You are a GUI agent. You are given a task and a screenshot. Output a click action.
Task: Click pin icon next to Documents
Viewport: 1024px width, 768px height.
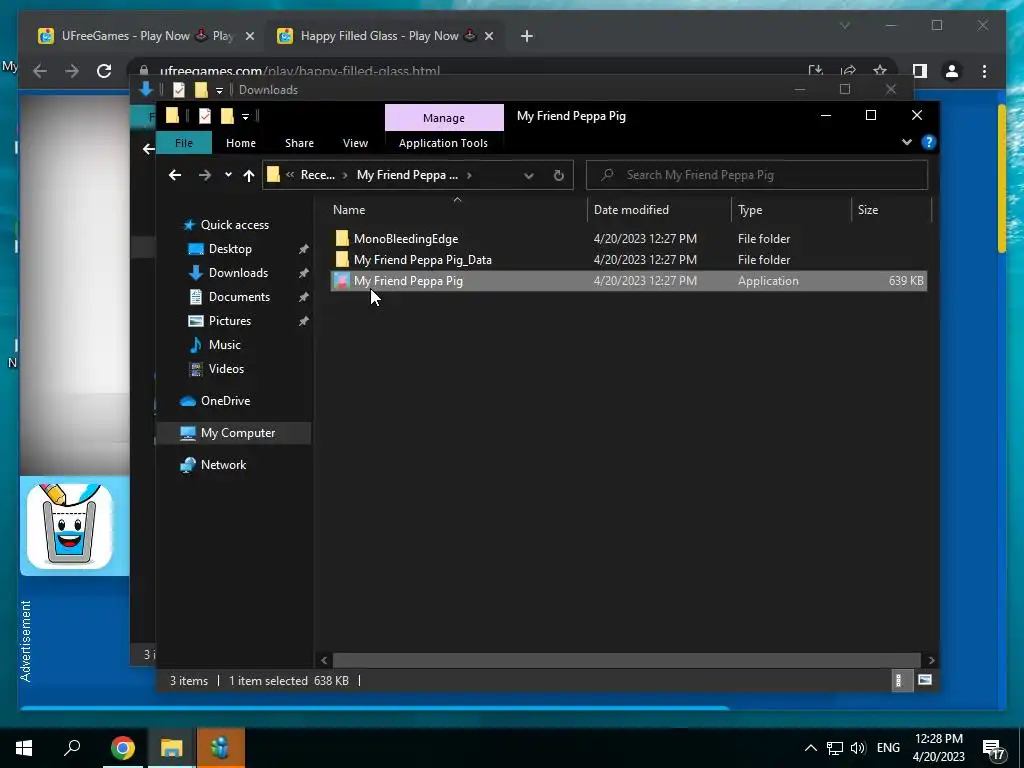[x=303, y=297]
